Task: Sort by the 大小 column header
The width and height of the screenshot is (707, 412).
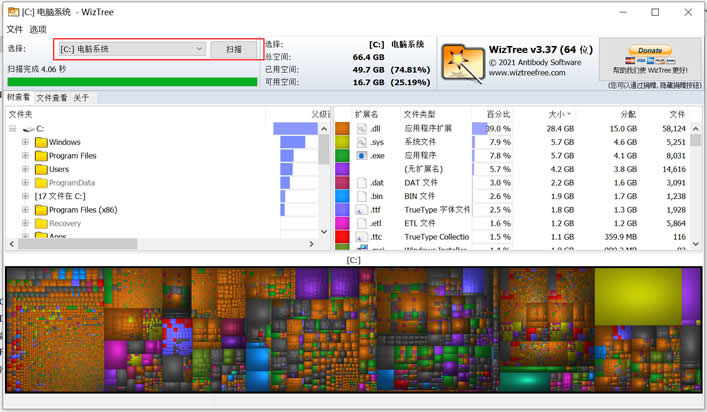Action: [559, 114]
